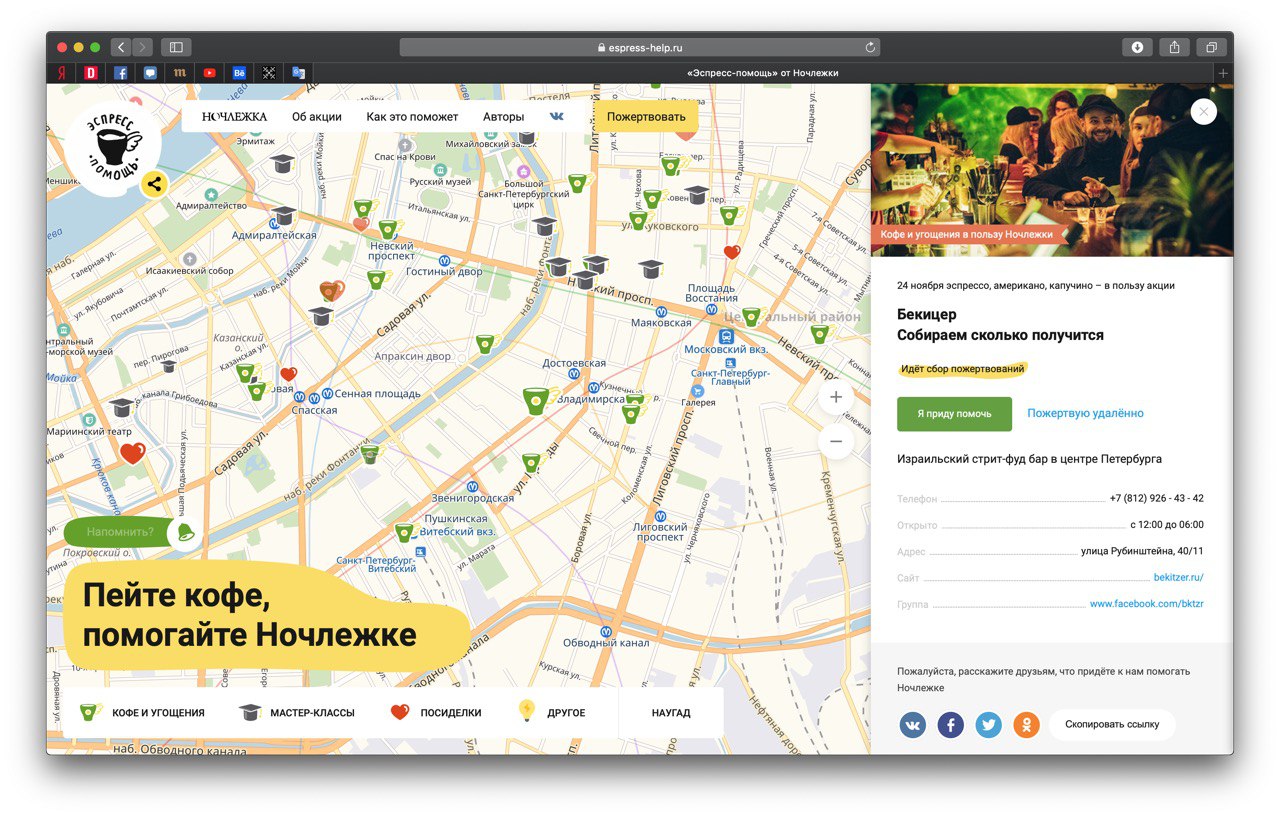
Task: Open the Авторы menu item
Action: click(503, 117)
